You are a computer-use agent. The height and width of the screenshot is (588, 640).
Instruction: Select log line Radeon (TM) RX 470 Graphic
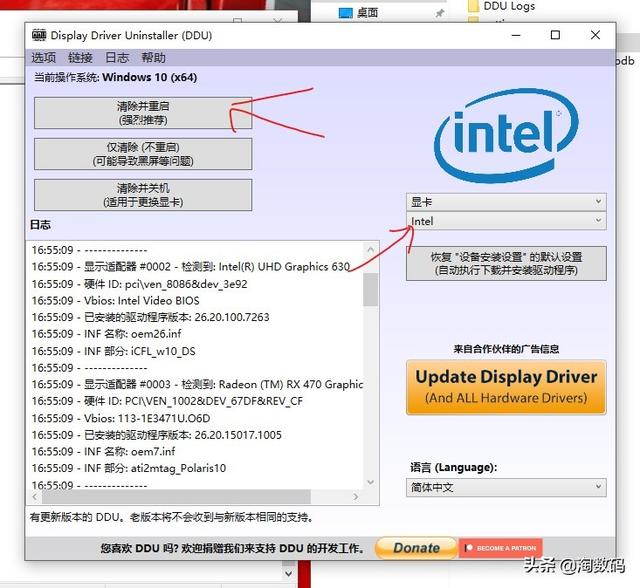pyautogui.click(x=197, y=384)
